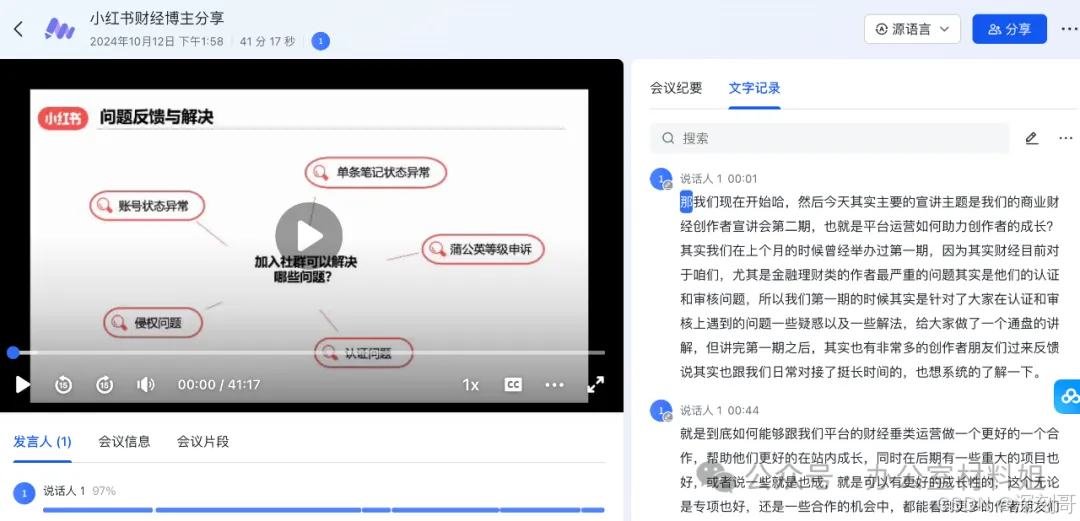
Task: Play video with large center play button
Action: click(309, 236)
